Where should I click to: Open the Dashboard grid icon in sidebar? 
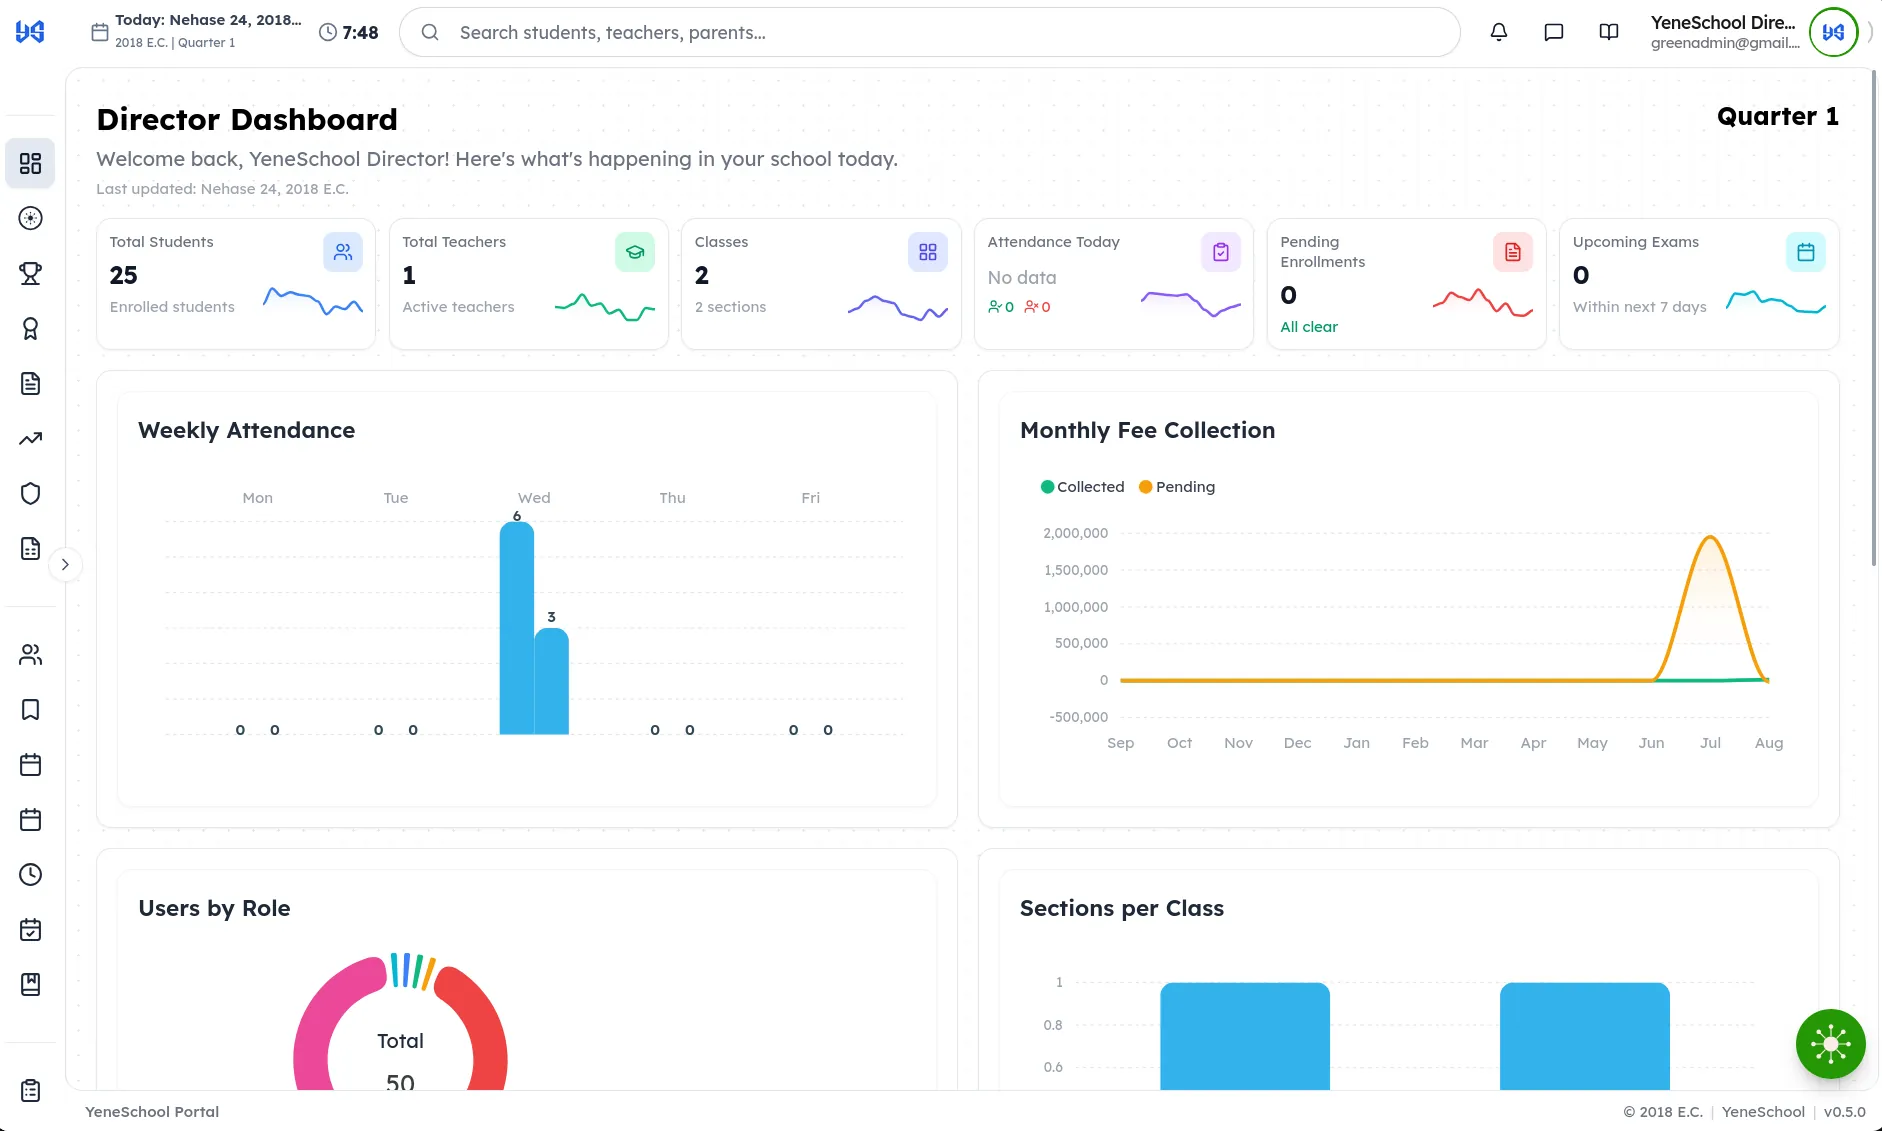30,163
